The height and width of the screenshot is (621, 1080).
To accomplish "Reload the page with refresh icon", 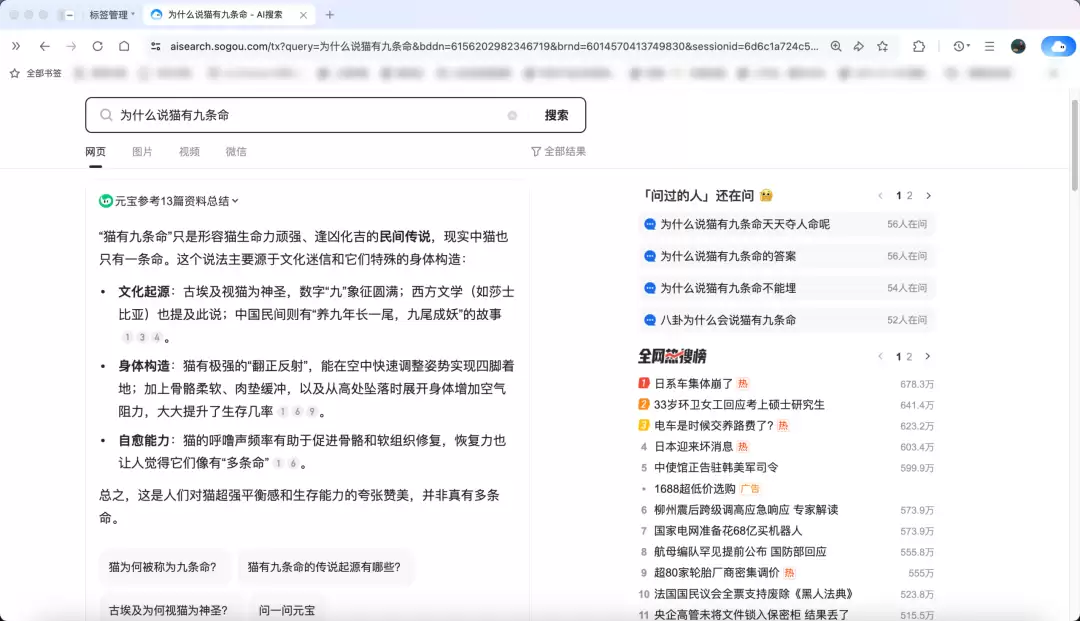I will (97, 46).
